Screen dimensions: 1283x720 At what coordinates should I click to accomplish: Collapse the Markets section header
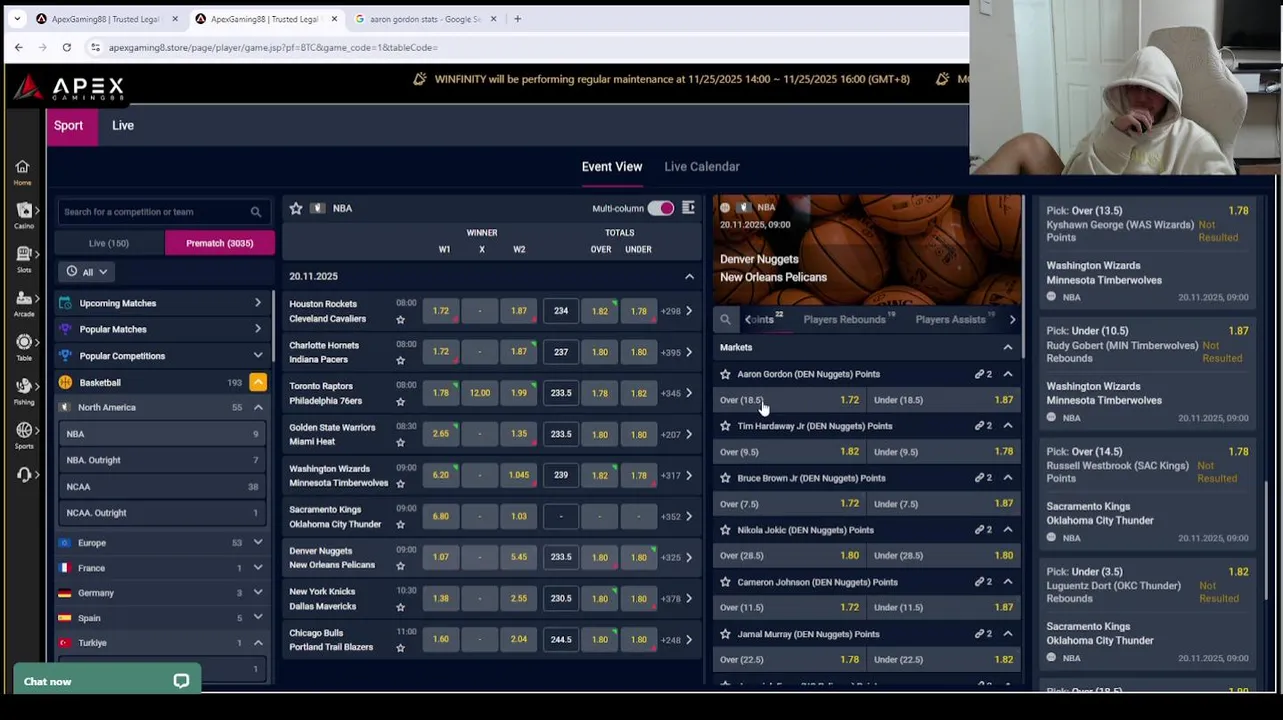point(1008,347)
